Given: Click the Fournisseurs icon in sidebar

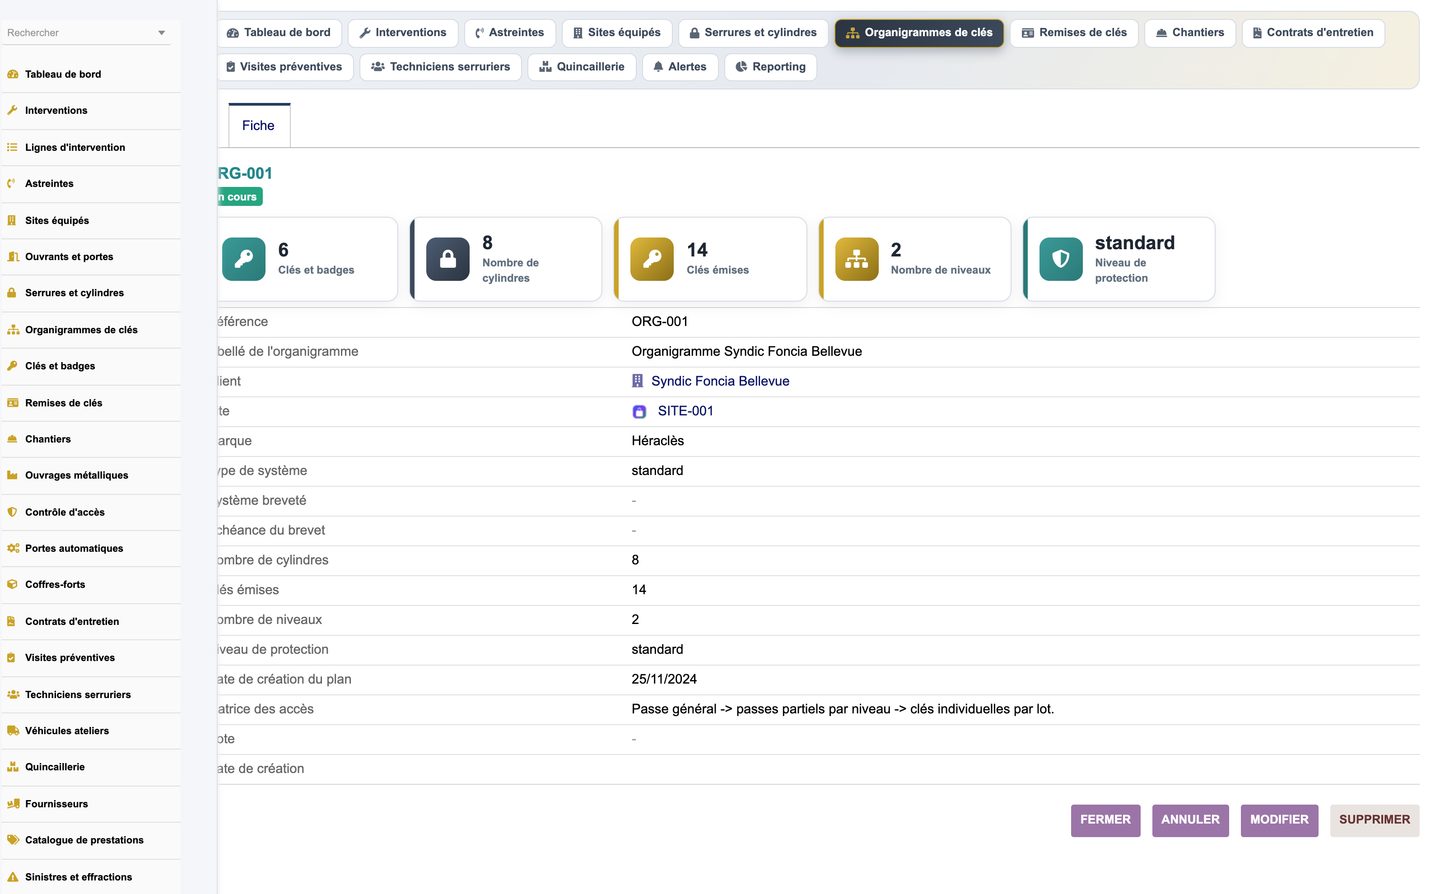Looking at the screenshot, I should (13, 804).
